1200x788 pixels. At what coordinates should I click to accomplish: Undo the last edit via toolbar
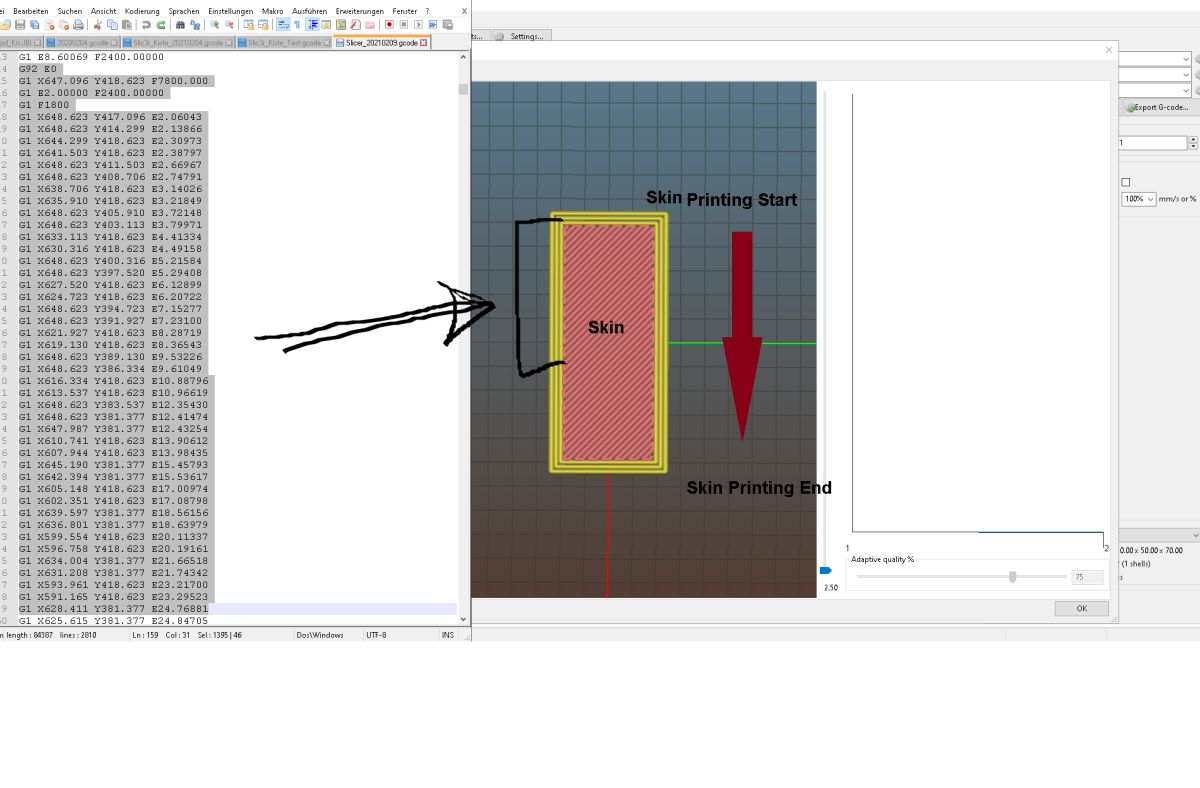pos(146,24)
